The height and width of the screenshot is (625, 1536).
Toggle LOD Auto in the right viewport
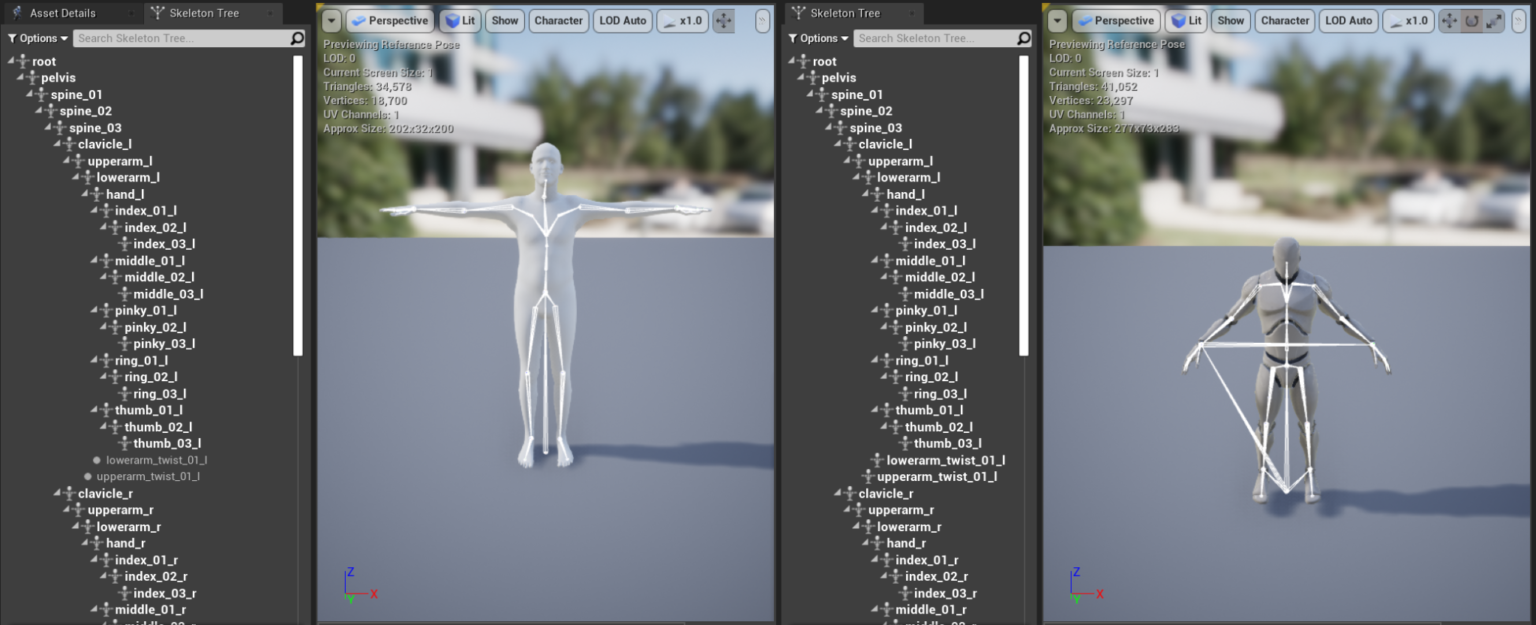point(1348,20)
